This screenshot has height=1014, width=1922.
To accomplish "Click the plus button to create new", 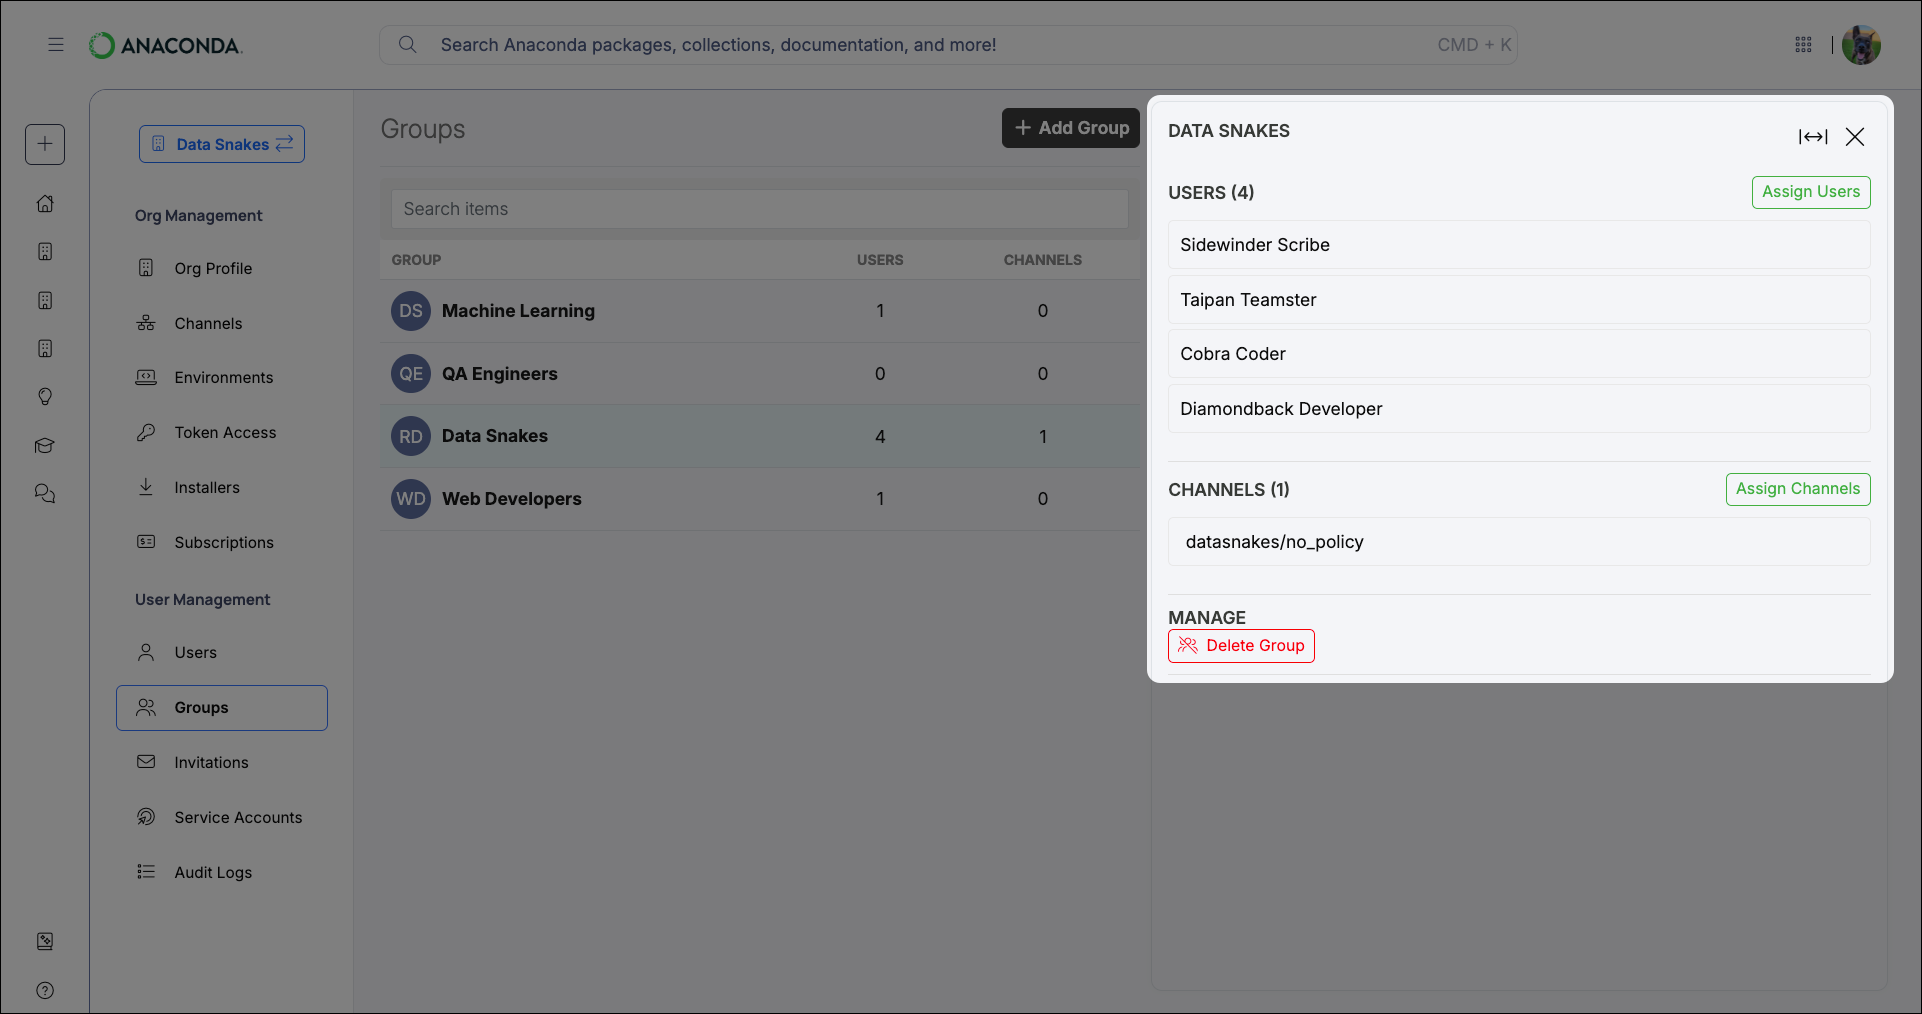I will pyautogui.click(x=45, y=144).
